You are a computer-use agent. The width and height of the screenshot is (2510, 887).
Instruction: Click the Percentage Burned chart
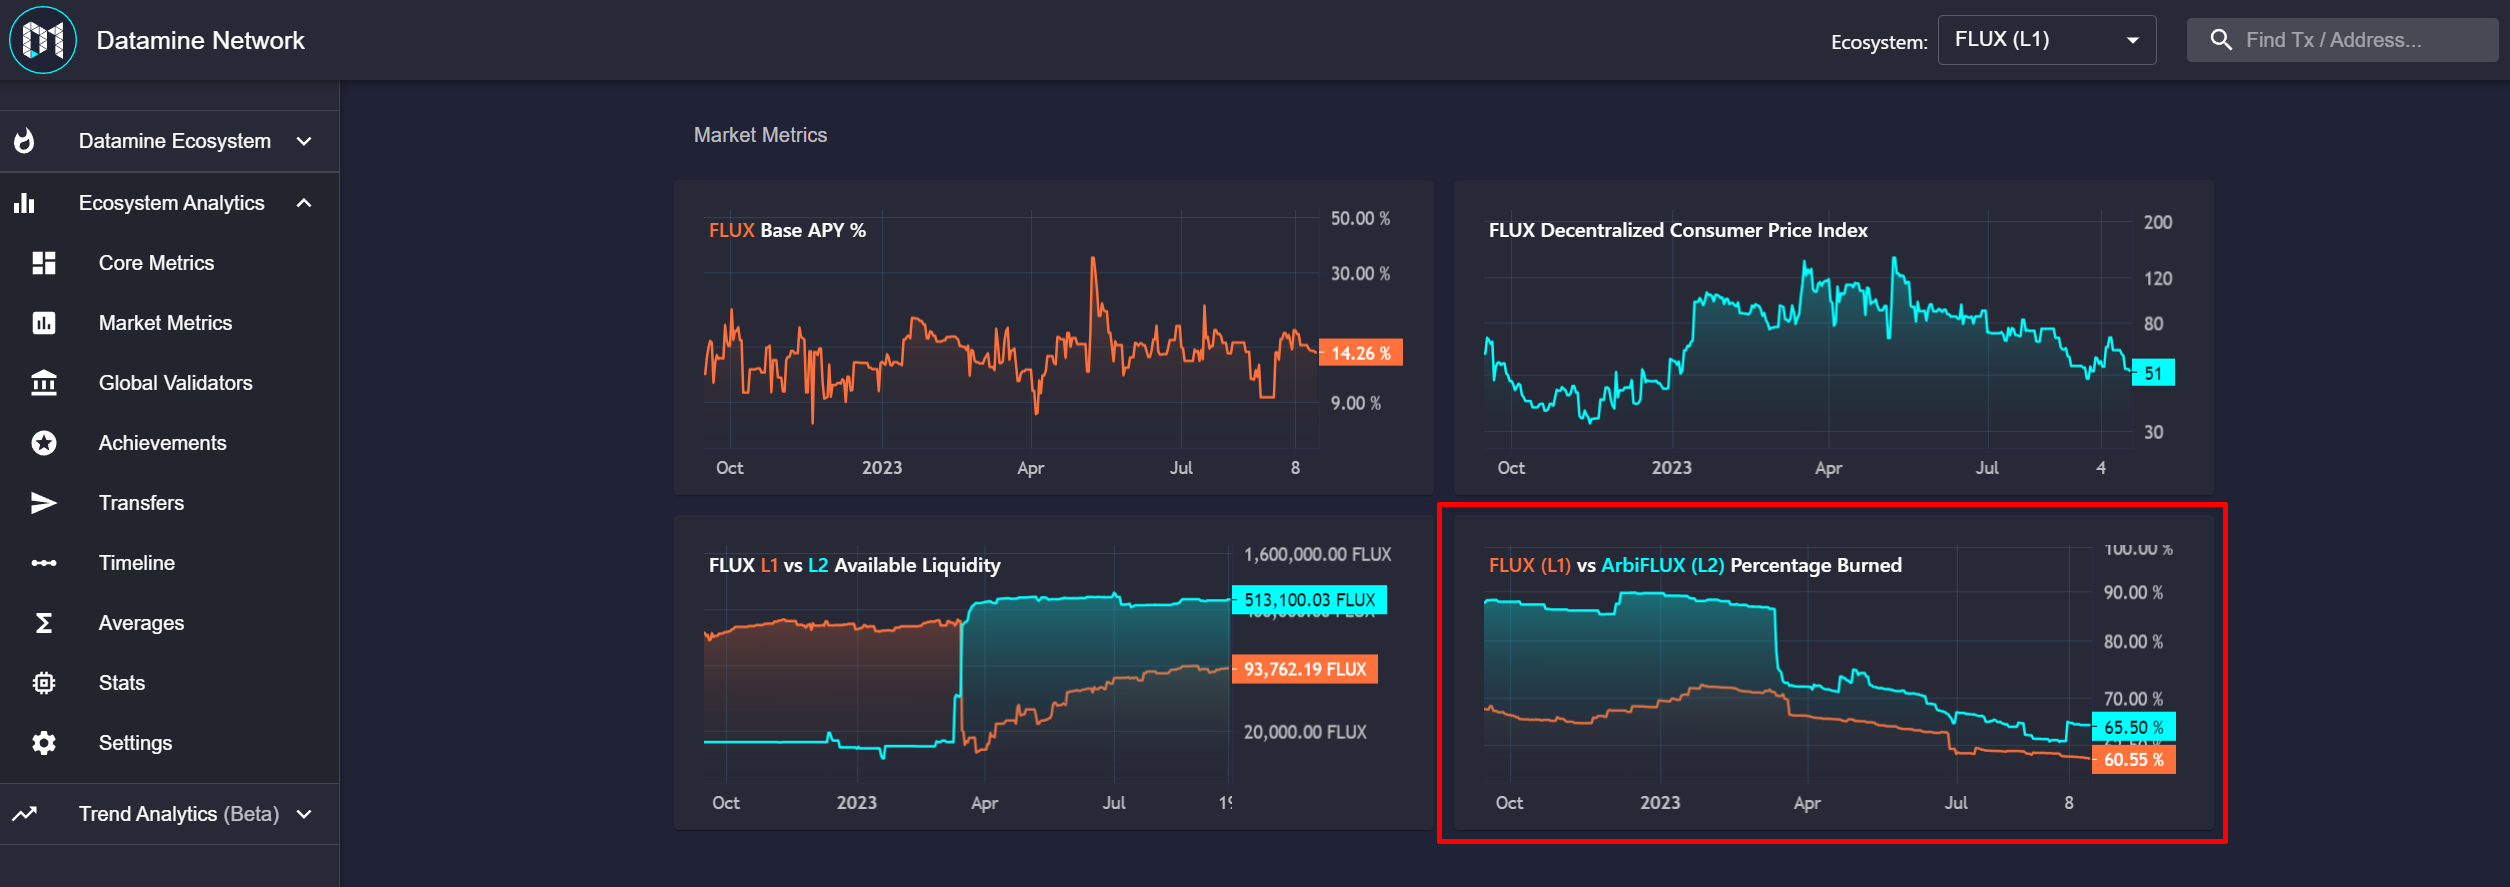pos(1832,672)
